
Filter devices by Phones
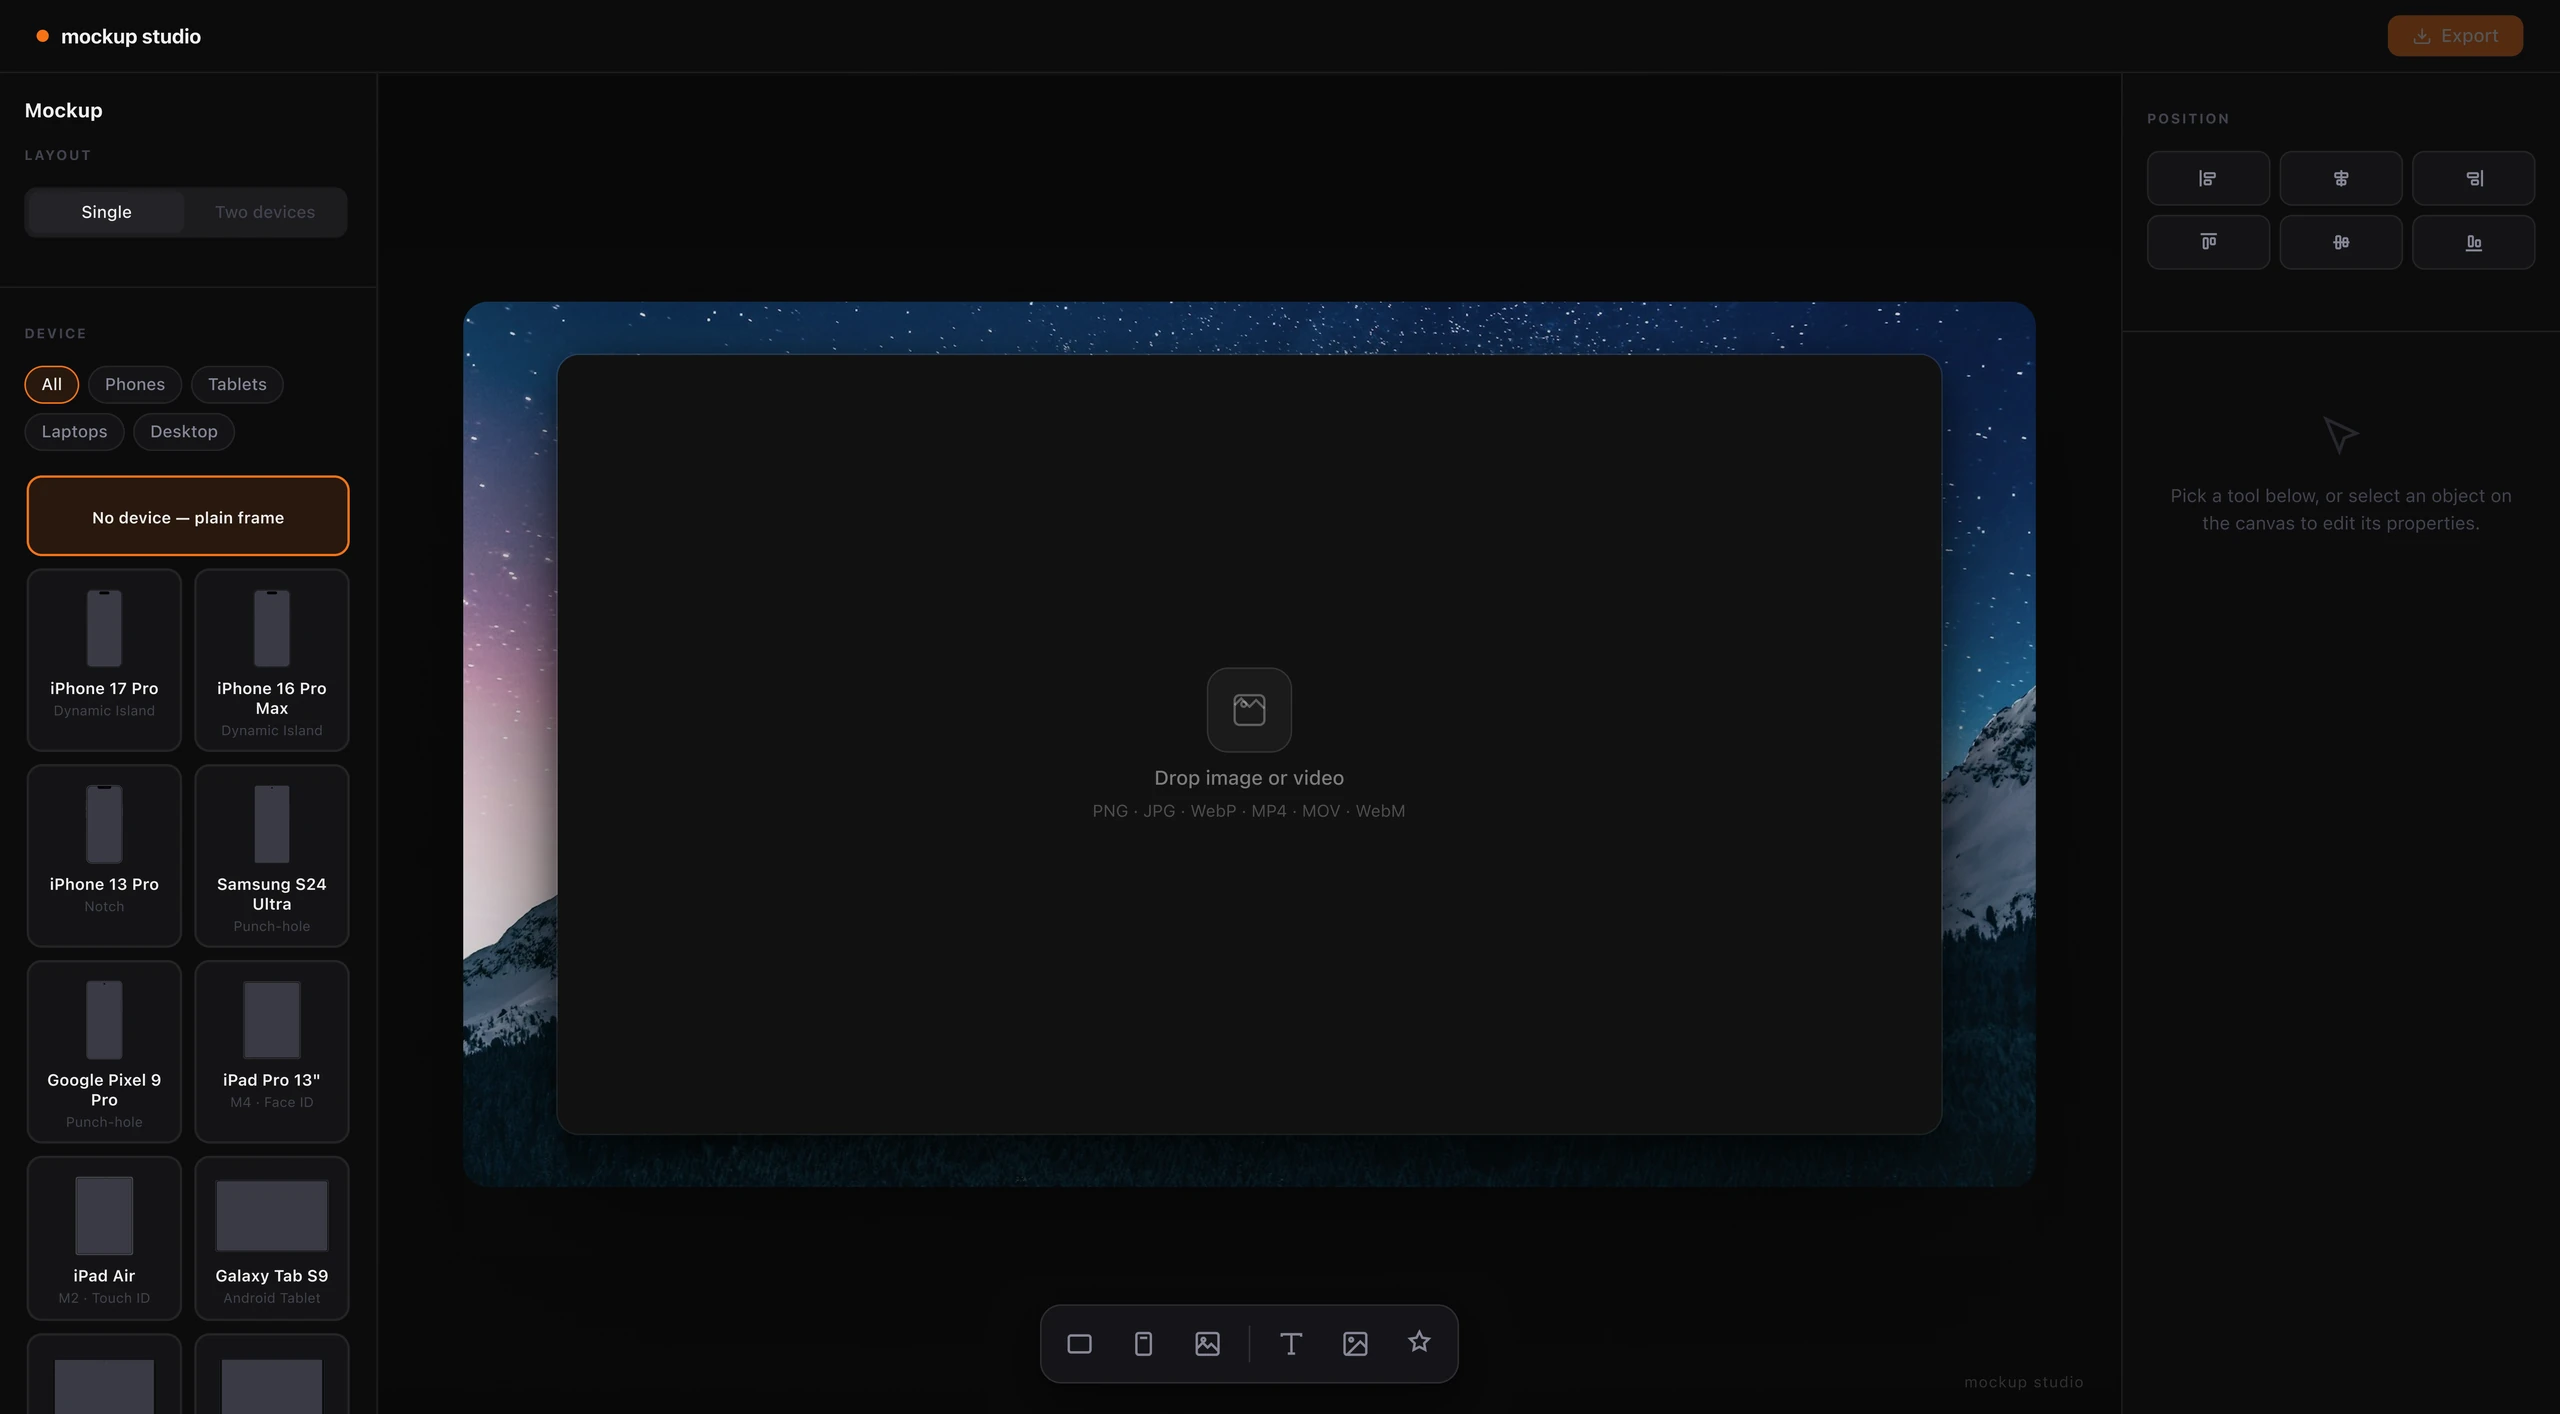[135, 384]
